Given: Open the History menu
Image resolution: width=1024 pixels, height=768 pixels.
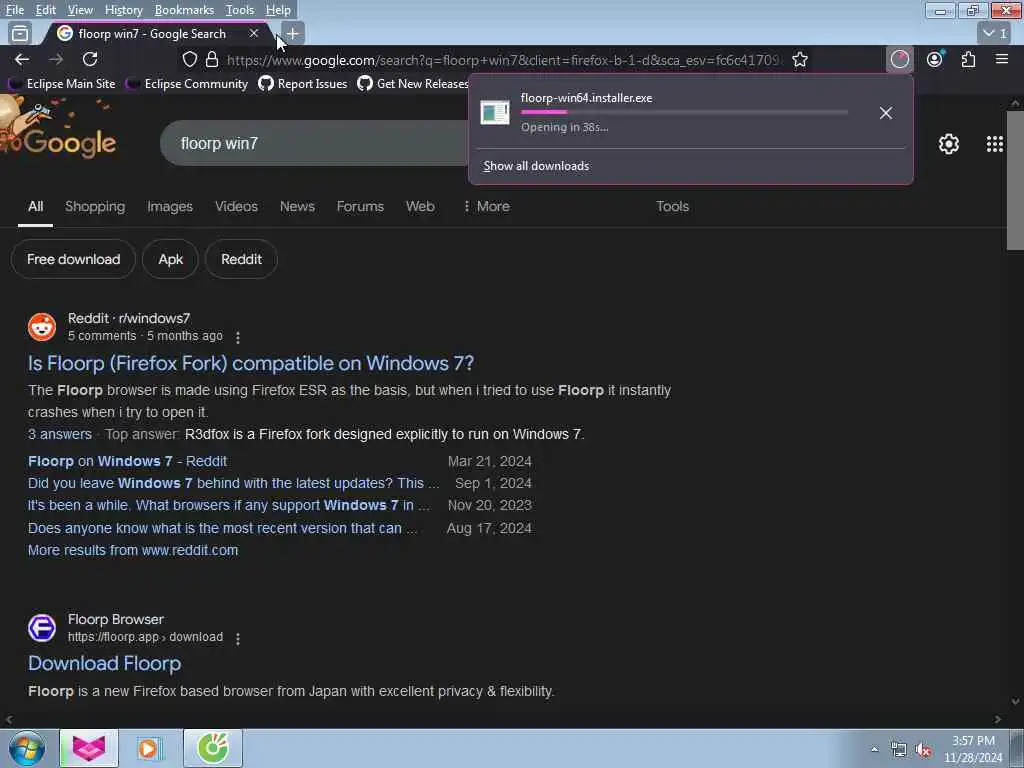Looking at the screenshot, I should tap(123, 10).
